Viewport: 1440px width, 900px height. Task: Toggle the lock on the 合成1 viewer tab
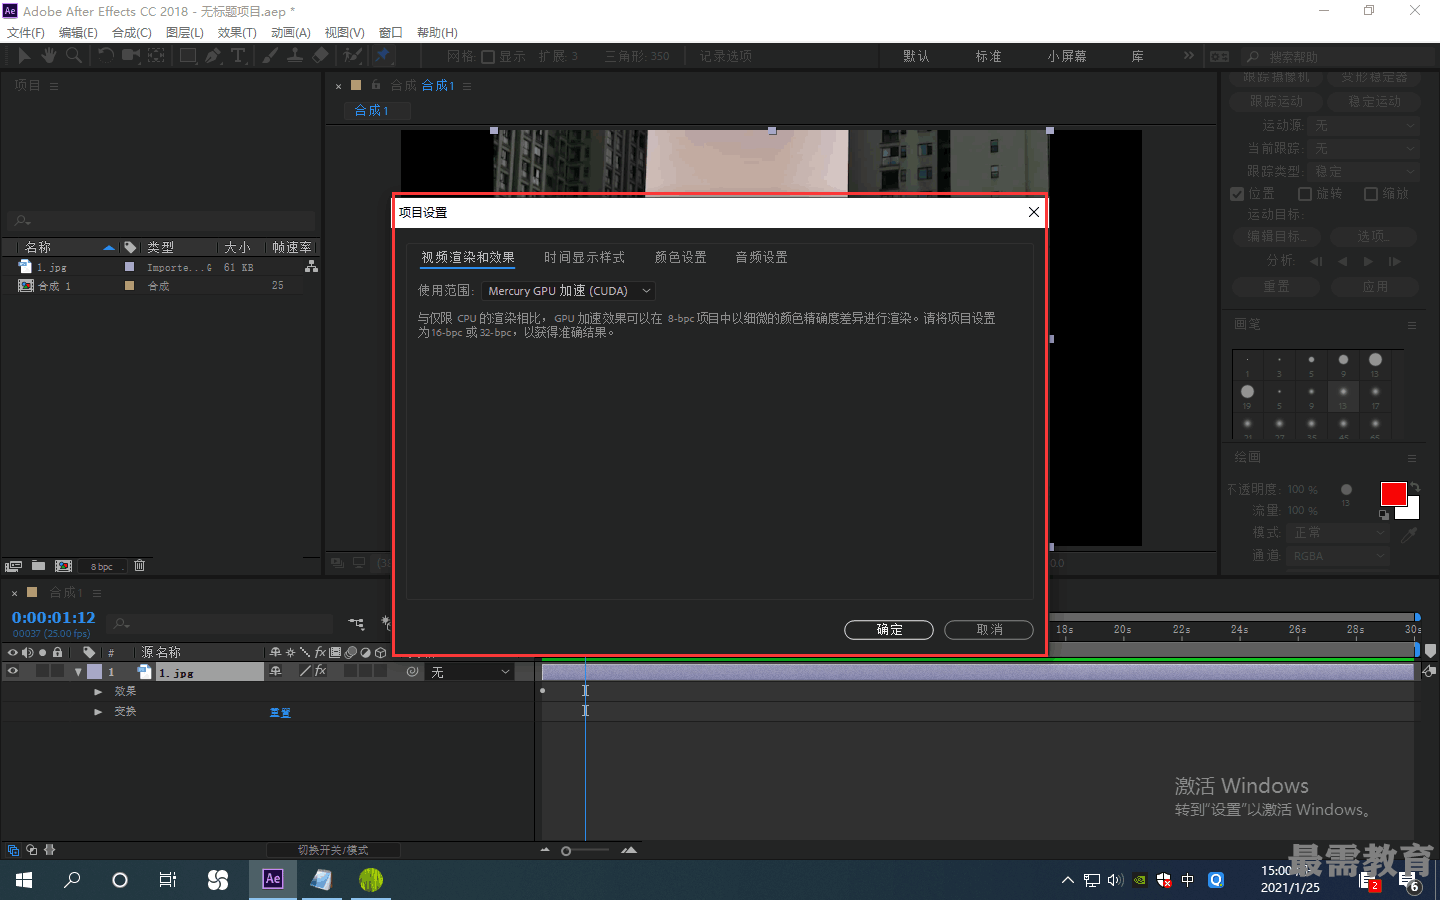click(x=376, y=85)
